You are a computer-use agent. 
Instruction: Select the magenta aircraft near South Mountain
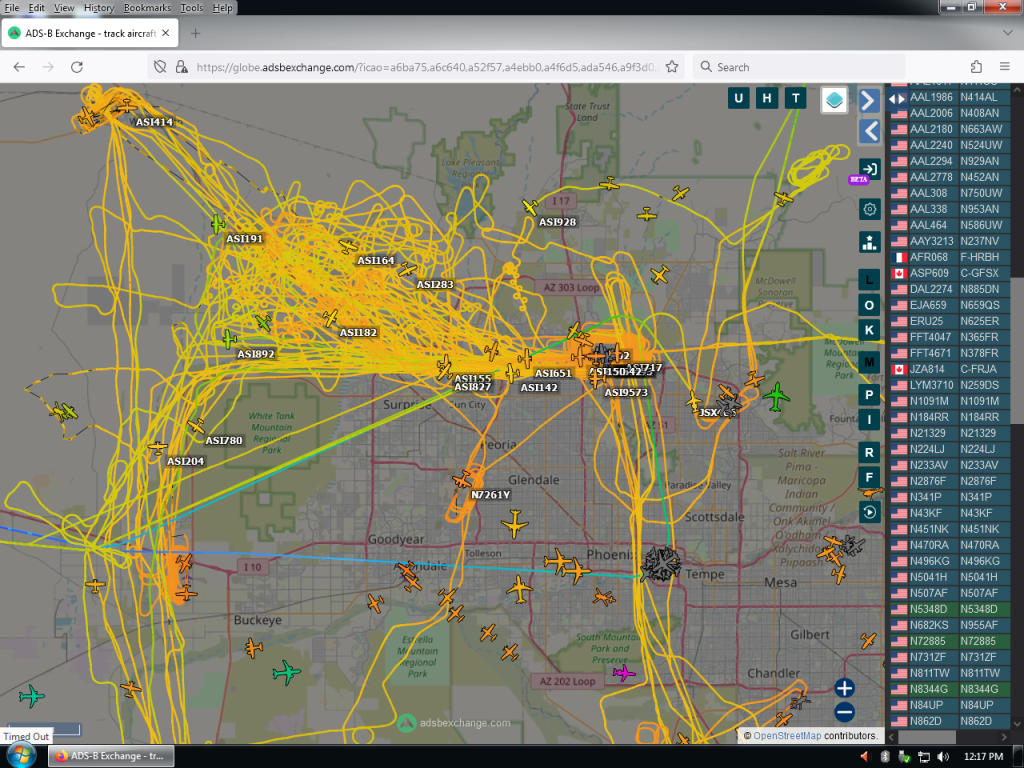pyautogui.click(x=624, y=673)
